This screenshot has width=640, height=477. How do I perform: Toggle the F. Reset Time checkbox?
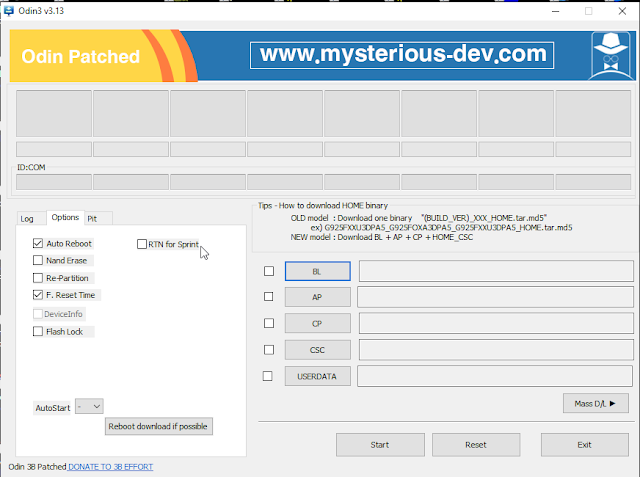38,295
